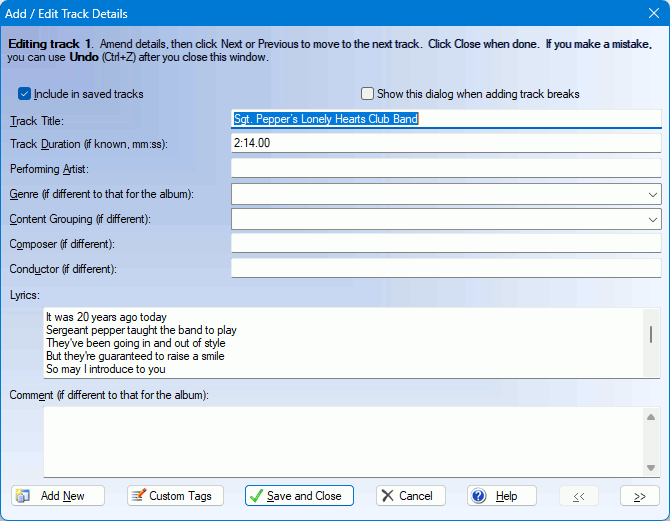
Task: Click the Track Duration field showing 2:14.00
Action: pyautogui.click(x=446, y=143)
